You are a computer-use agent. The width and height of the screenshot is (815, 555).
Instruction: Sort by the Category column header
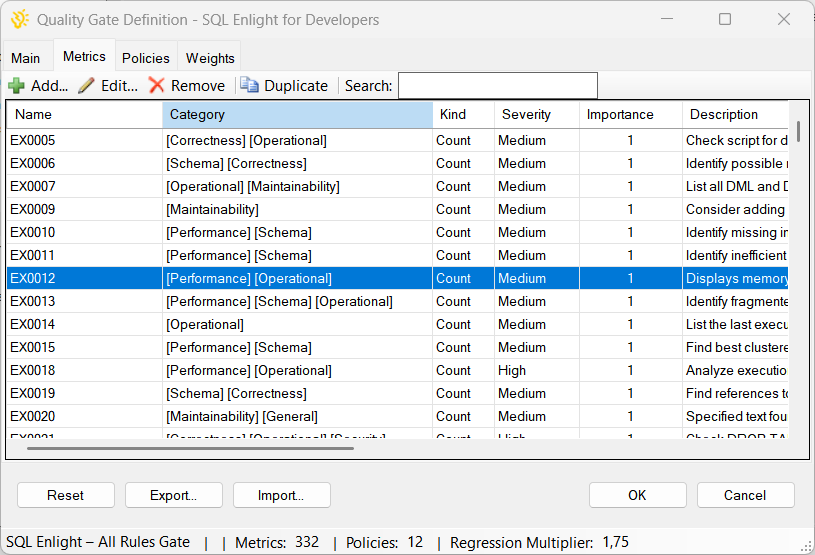297,114
